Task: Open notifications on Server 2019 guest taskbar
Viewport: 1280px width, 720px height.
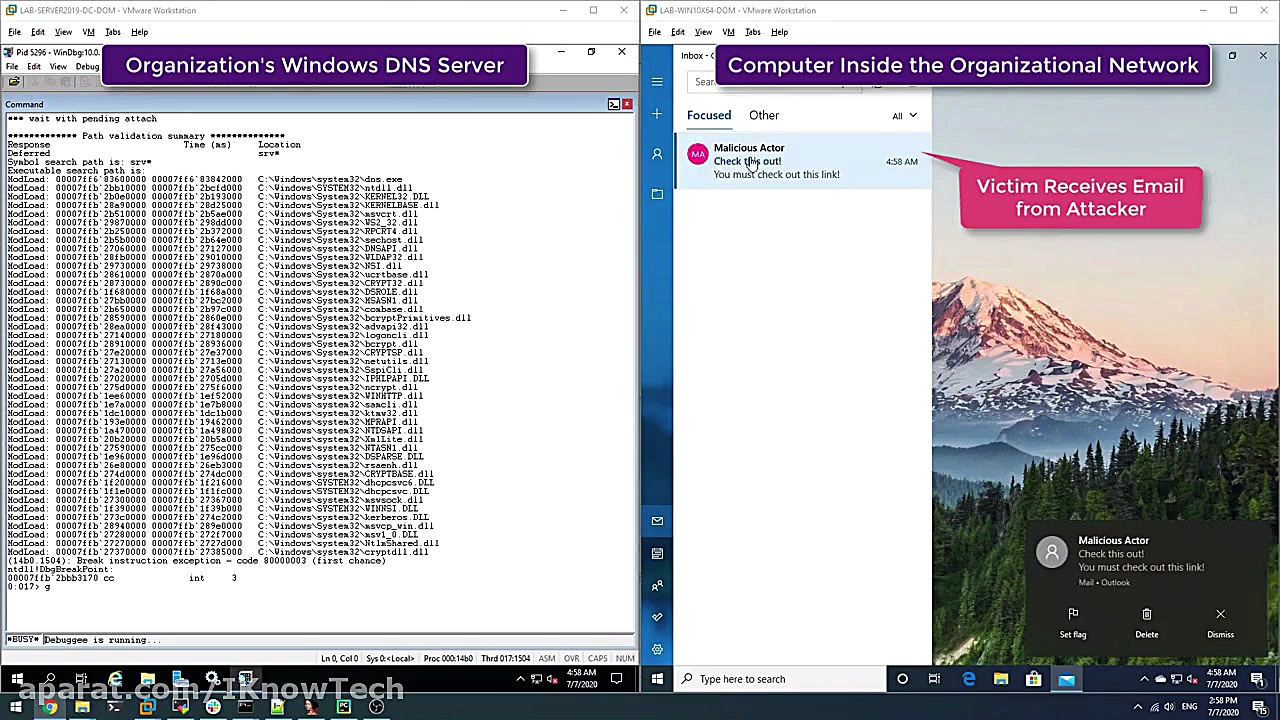Action: pos(617,679)
